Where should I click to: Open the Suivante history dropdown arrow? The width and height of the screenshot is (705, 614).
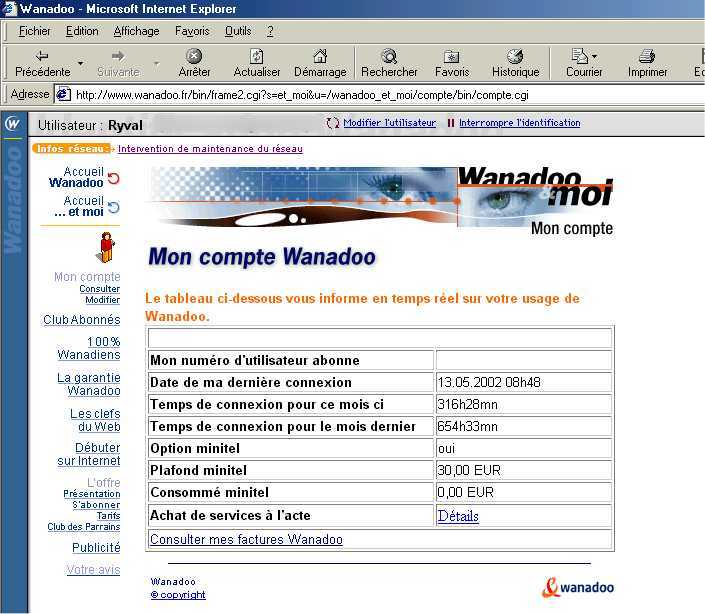point(156,63)
